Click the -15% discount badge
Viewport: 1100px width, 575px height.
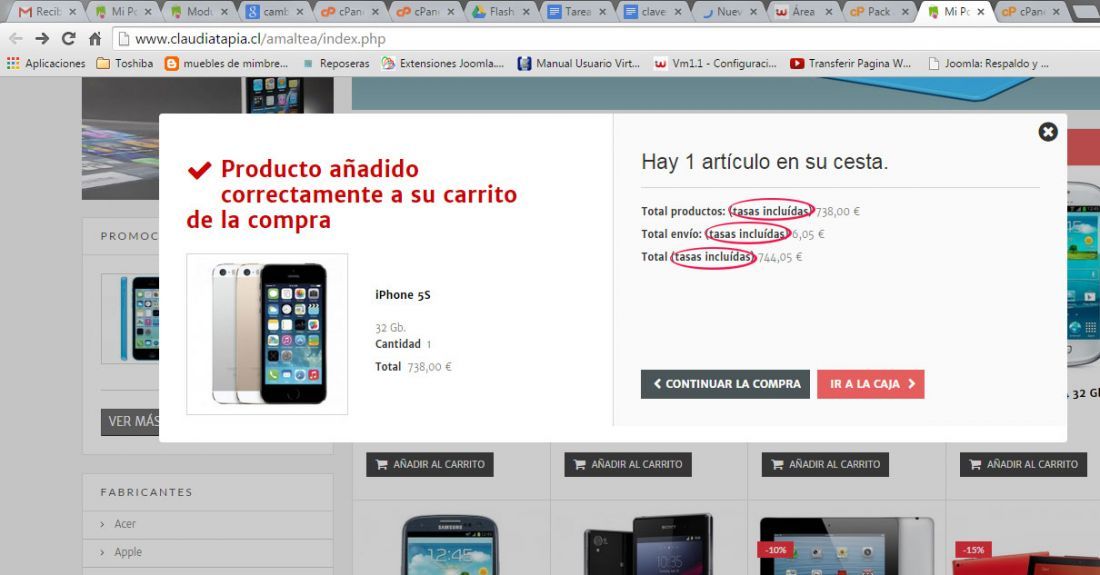pyautogui.click(x=973, y=550)
